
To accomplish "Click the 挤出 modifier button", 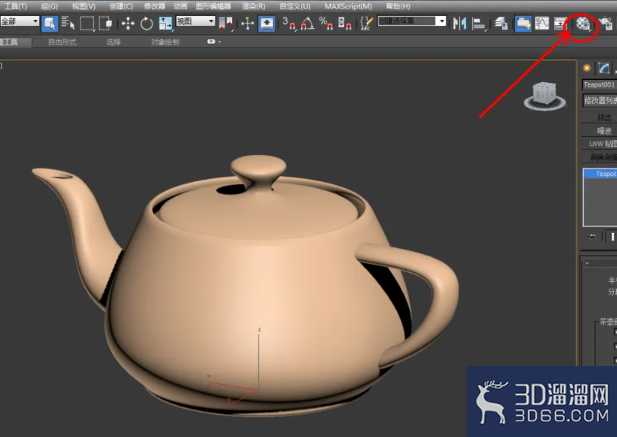I will 599,117.
